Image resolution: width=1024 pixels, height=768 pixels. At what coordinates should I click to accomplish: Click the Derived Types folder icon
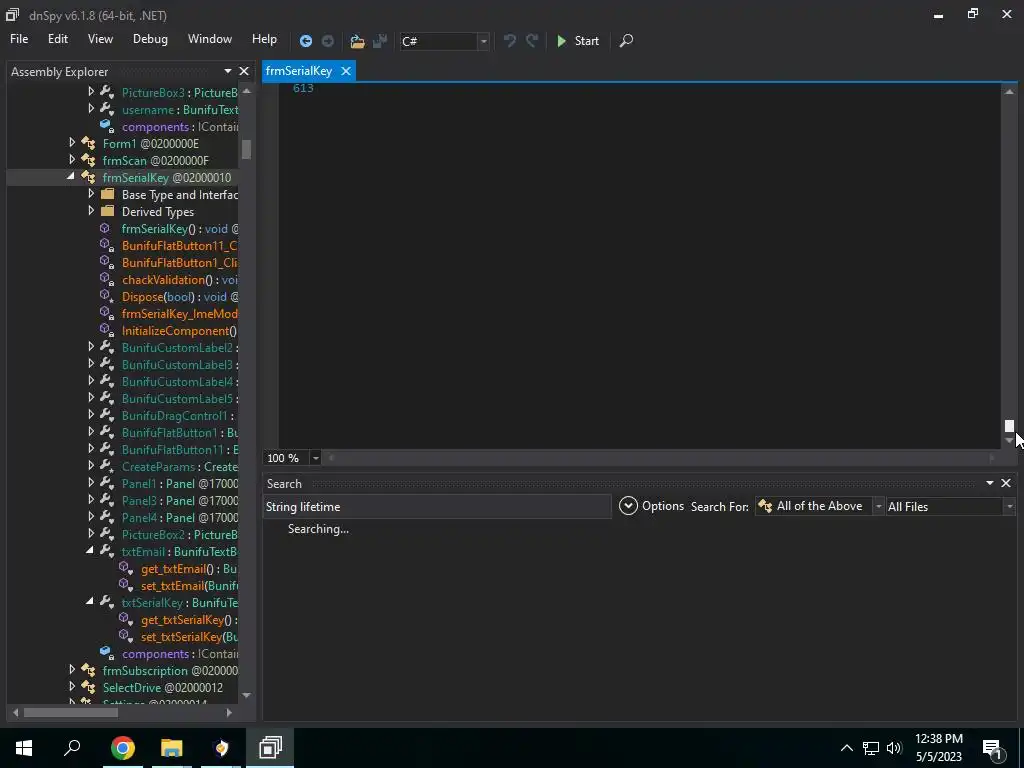pos(108,211)
